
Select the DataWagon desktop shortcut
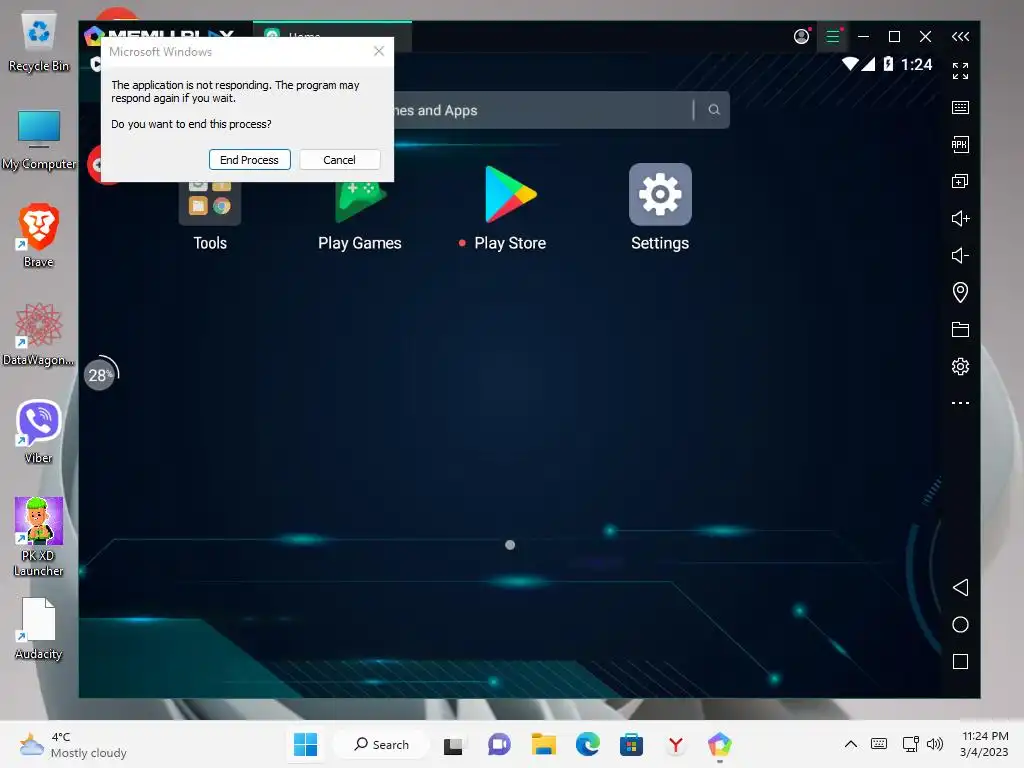tap(39, 334)
